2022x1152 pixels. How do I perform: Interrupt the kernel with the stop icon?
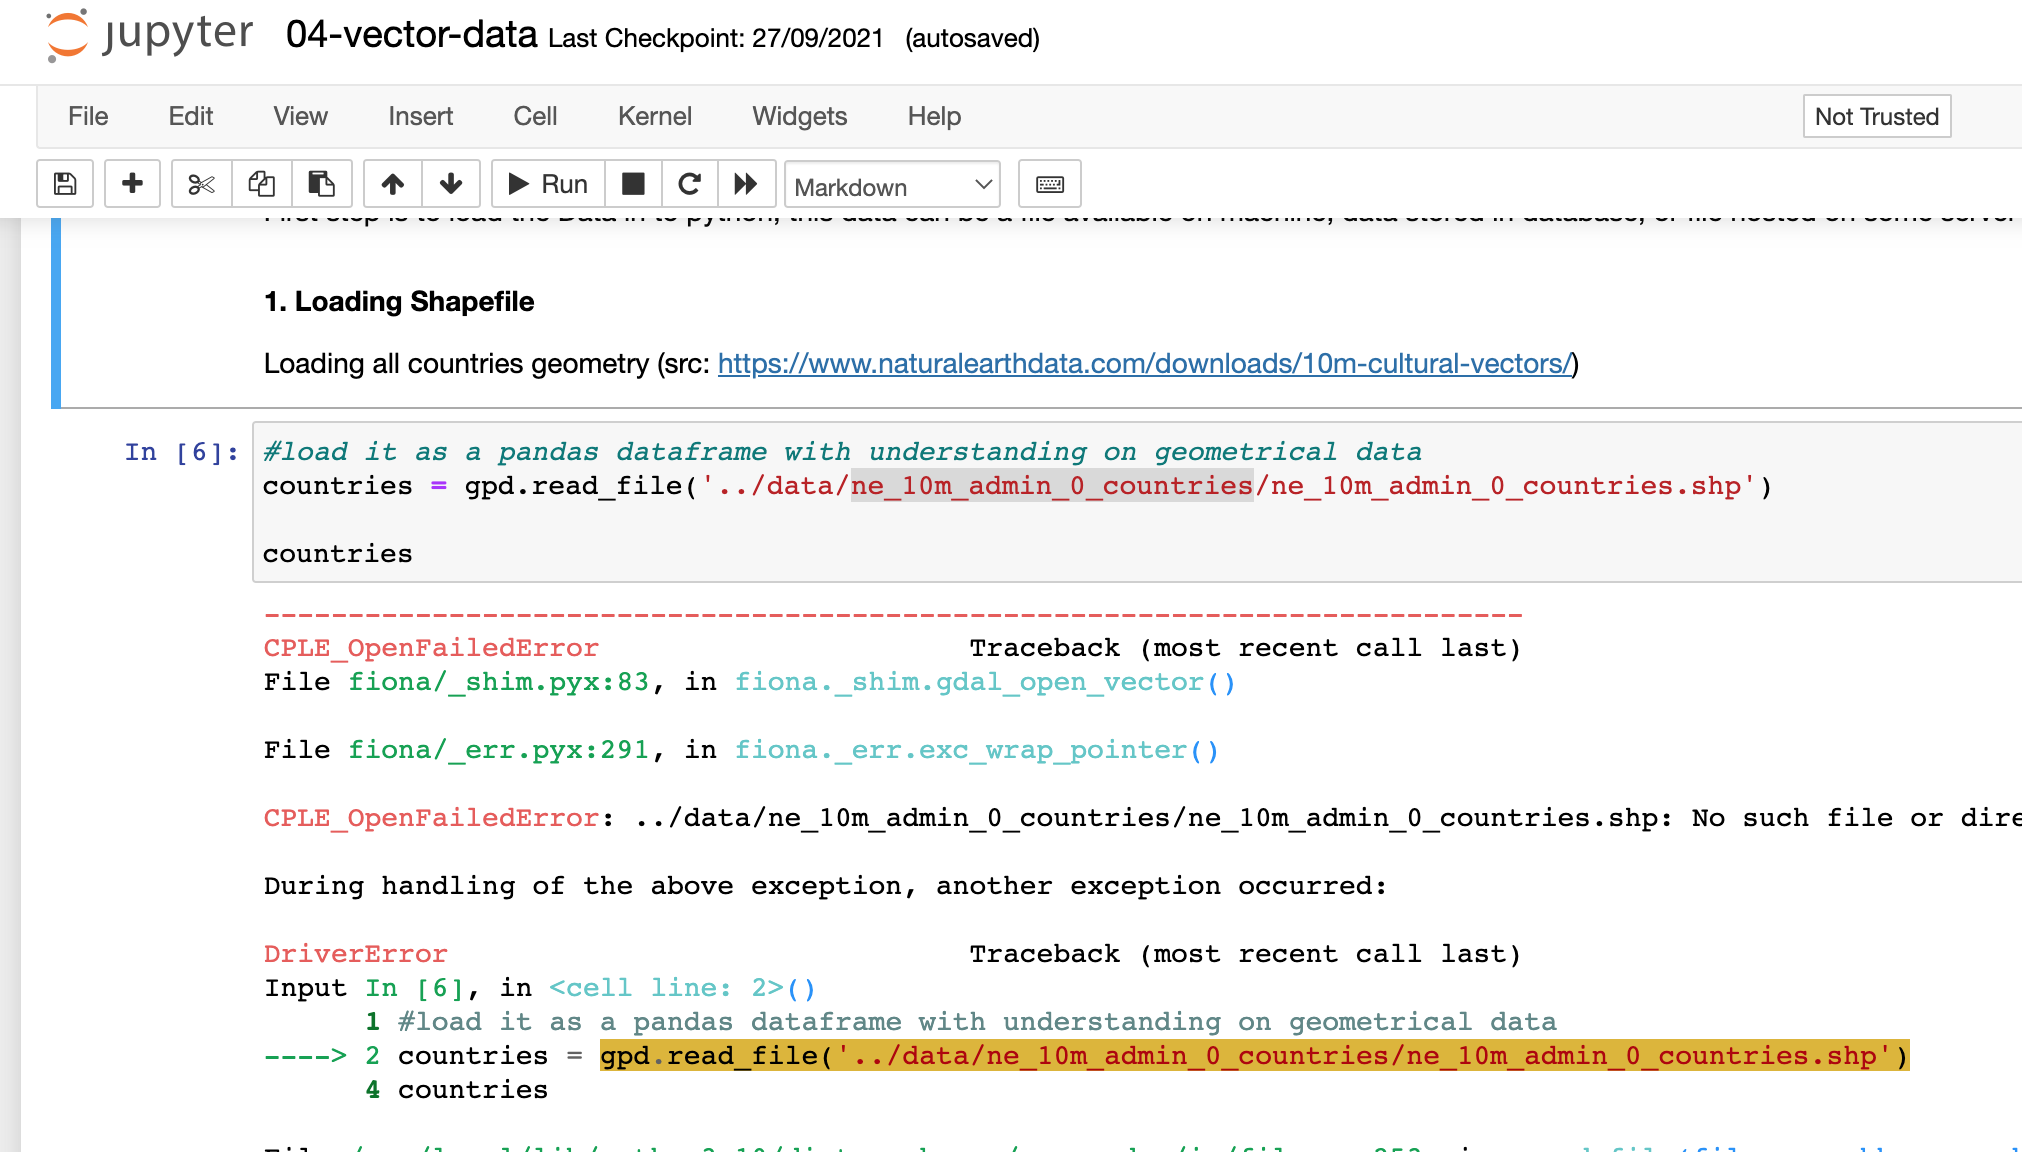click(x=633, y=184)
